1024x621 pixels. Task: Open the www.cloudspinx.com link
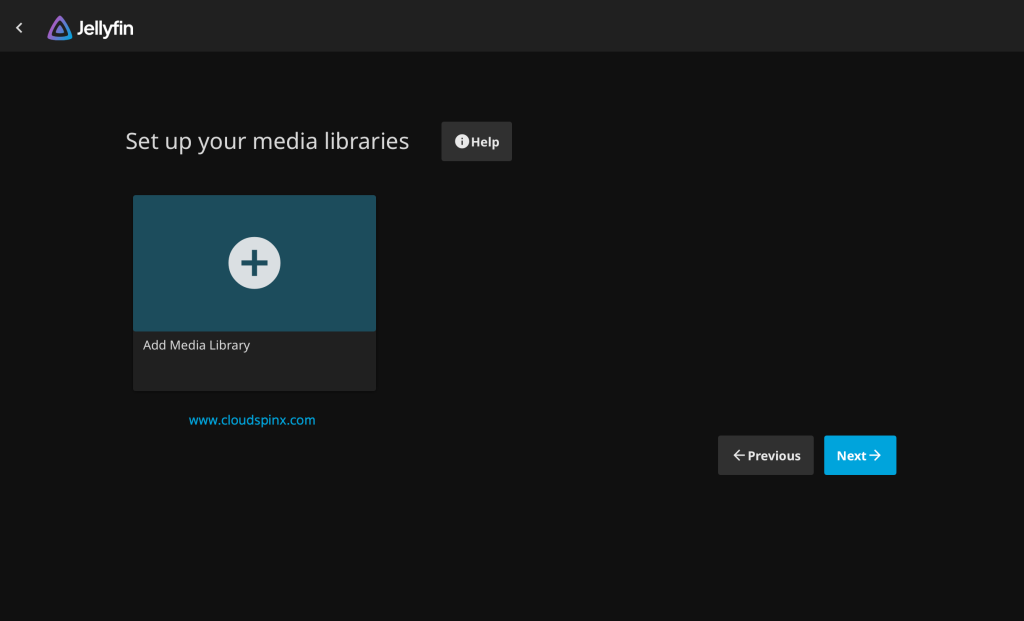[252, 419]
